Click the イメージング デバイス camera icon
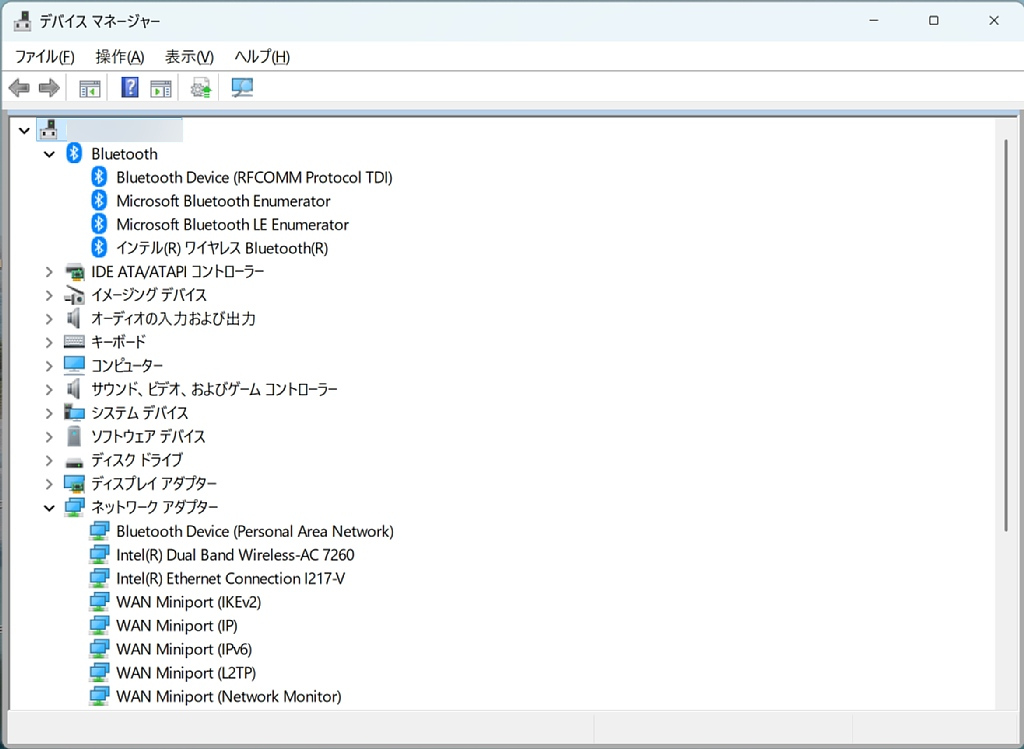Viewport: 1024px width, 749px height. [x=74, y=295]
